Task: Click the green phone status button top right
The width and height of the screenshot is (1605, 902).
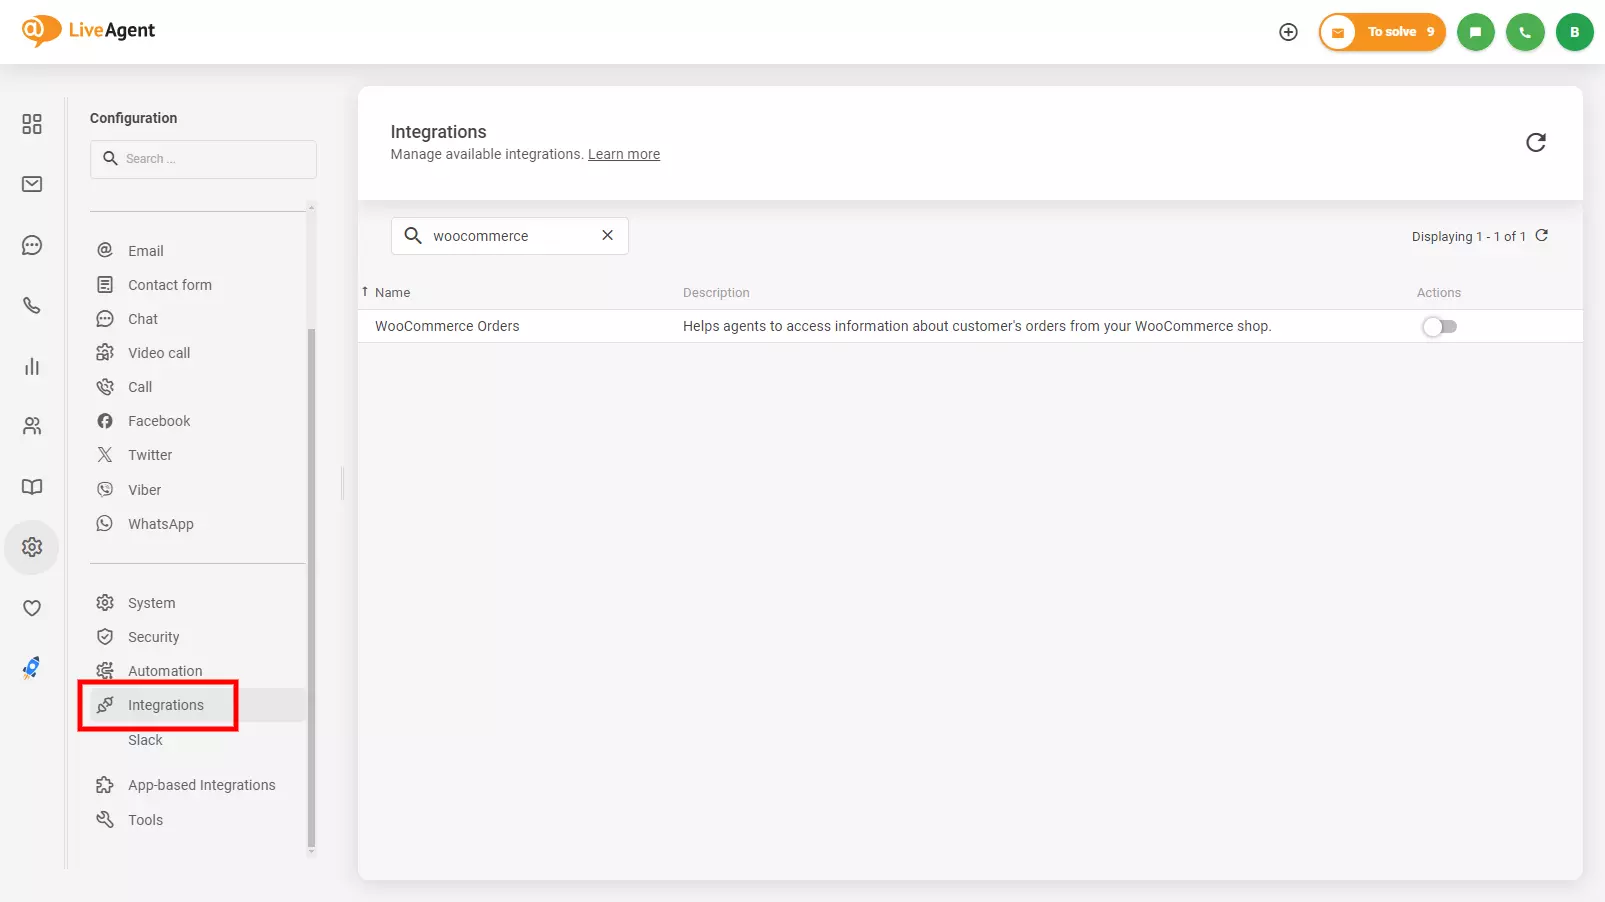Action: click(1525, 31)
